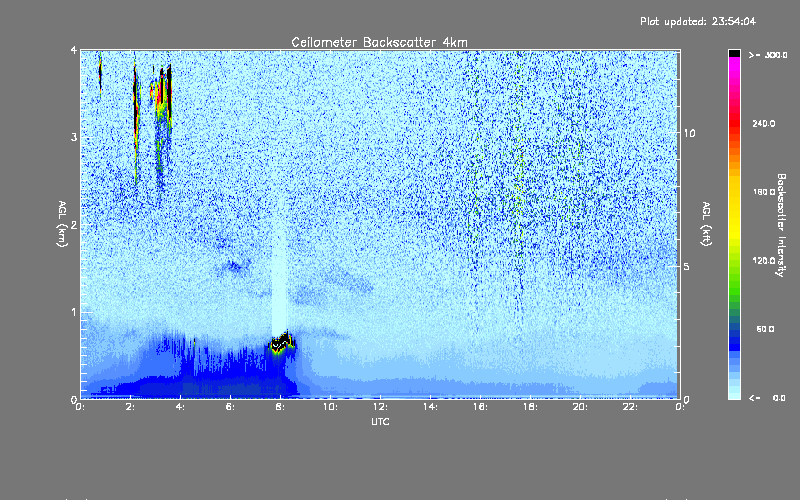
Task: Select the '20:' UTC tick label
Action: click(x=580, y=407)
